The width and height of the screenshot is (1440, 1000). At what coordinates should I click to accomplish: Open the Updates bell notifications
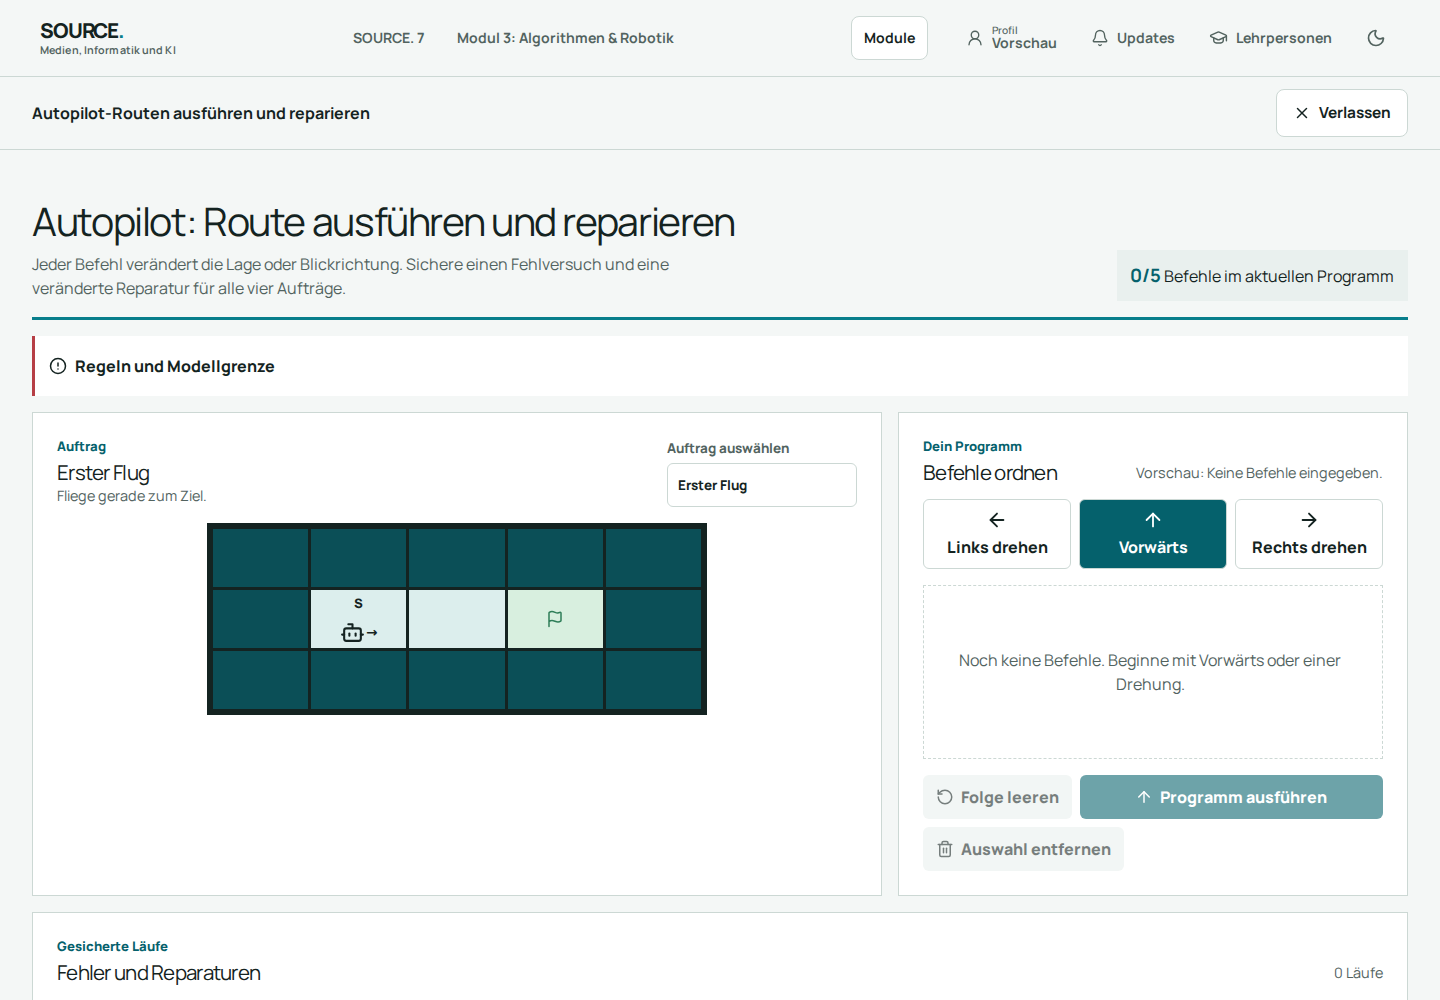pos(1133,38)
